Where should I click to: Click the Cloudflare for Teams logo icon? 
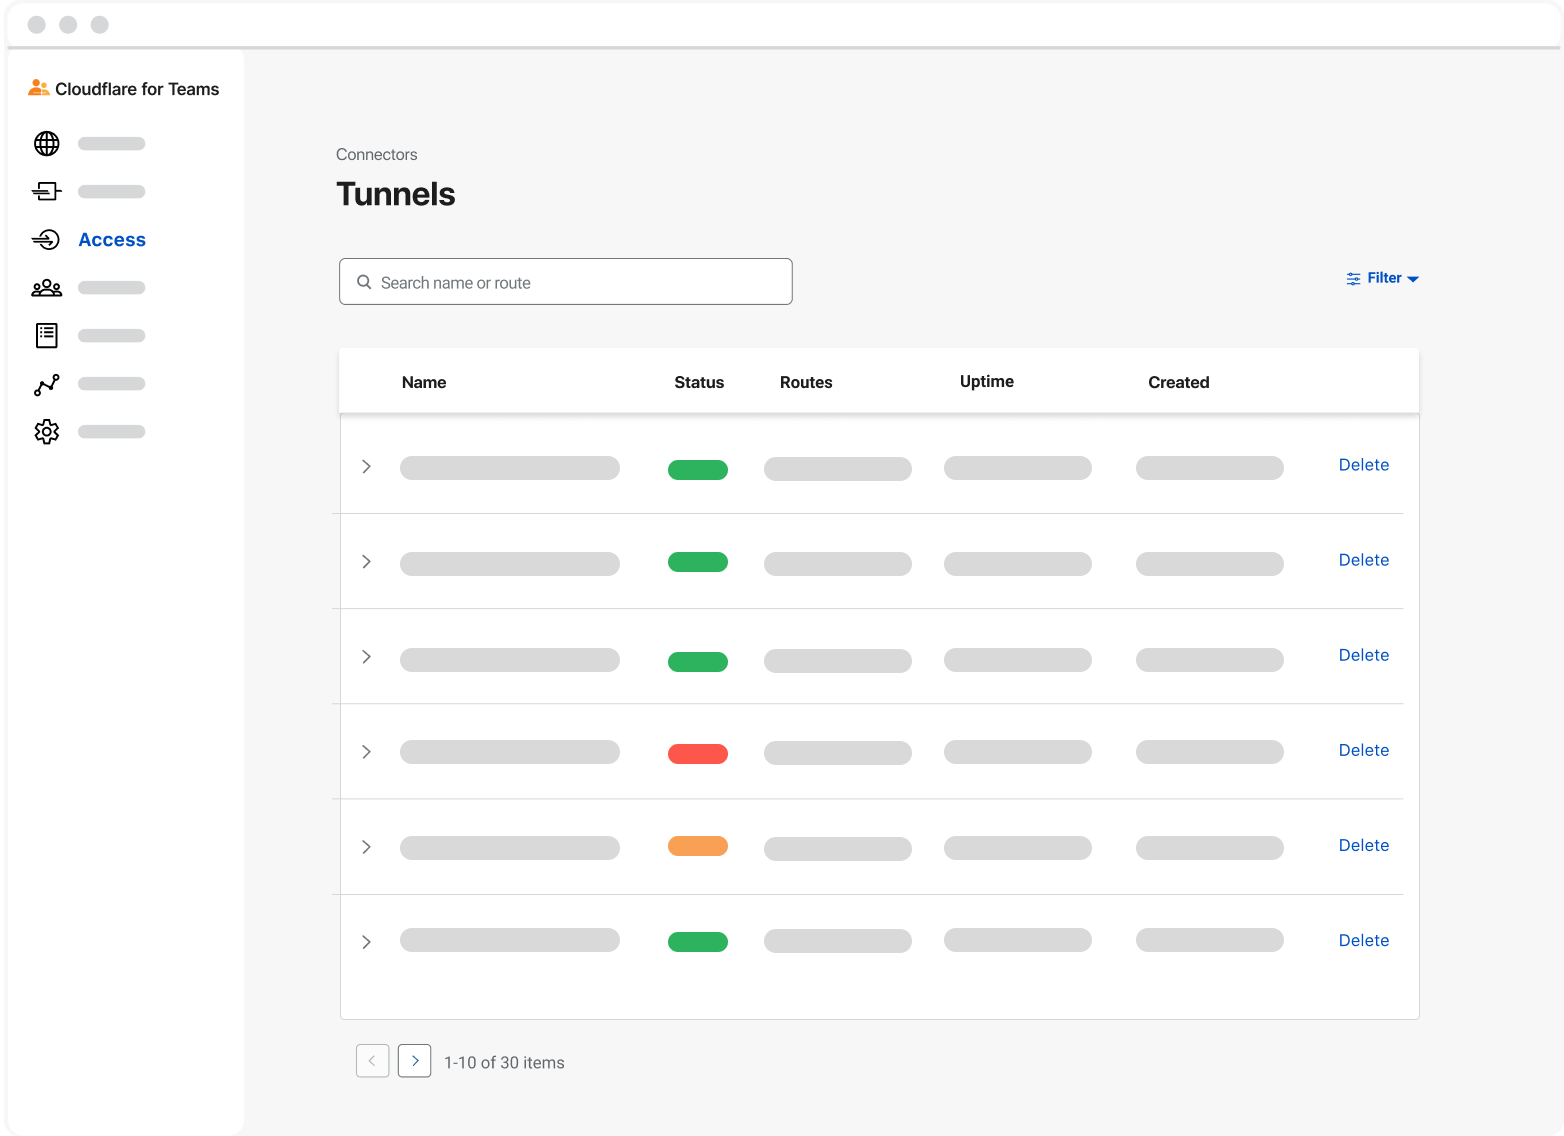point(39,88)
